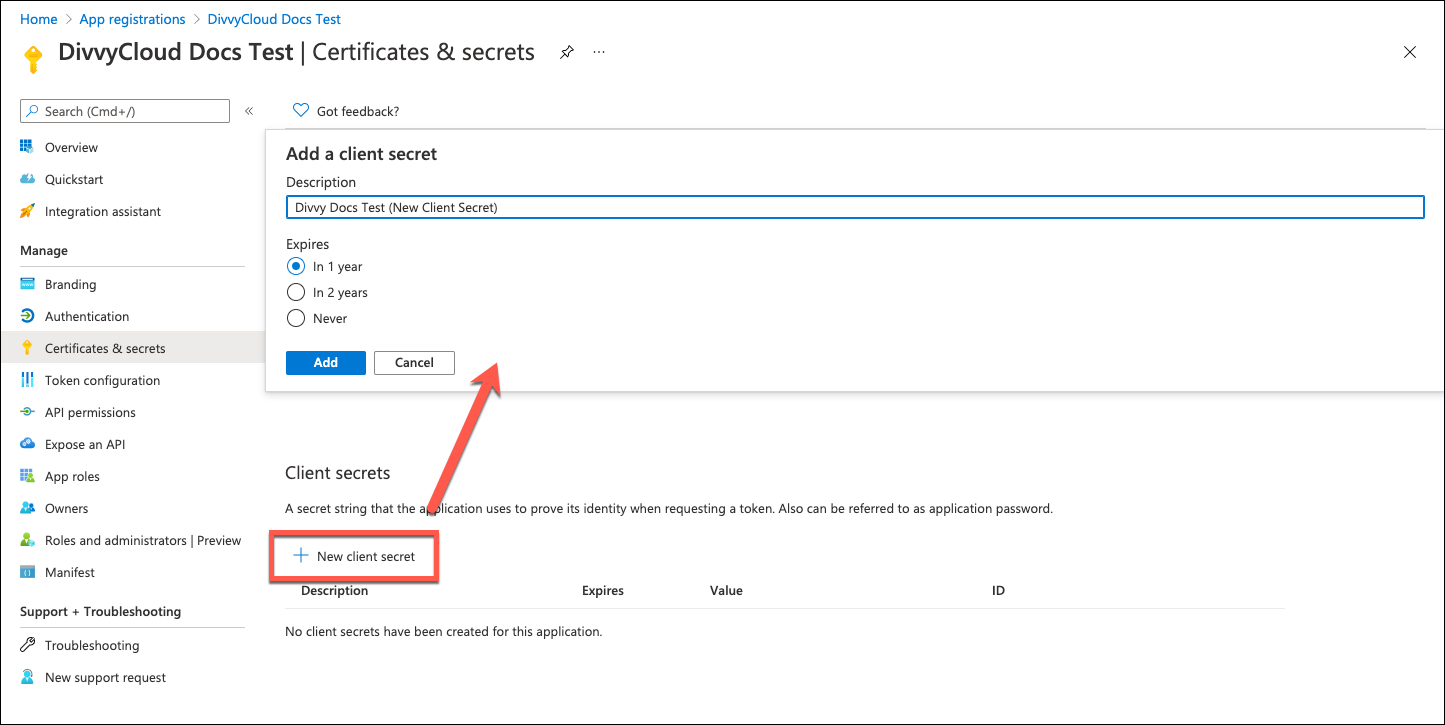Open API permissions menu item
The width and height of the screenshot is (1445, 725).
coord(90,412)
